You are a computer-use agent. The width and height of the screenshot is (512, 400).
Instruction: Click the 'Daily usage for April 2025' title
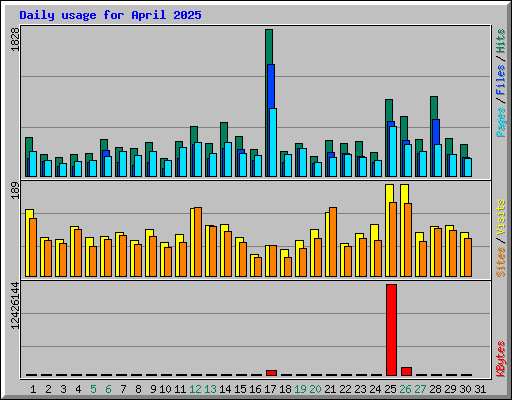coord(110,15)
